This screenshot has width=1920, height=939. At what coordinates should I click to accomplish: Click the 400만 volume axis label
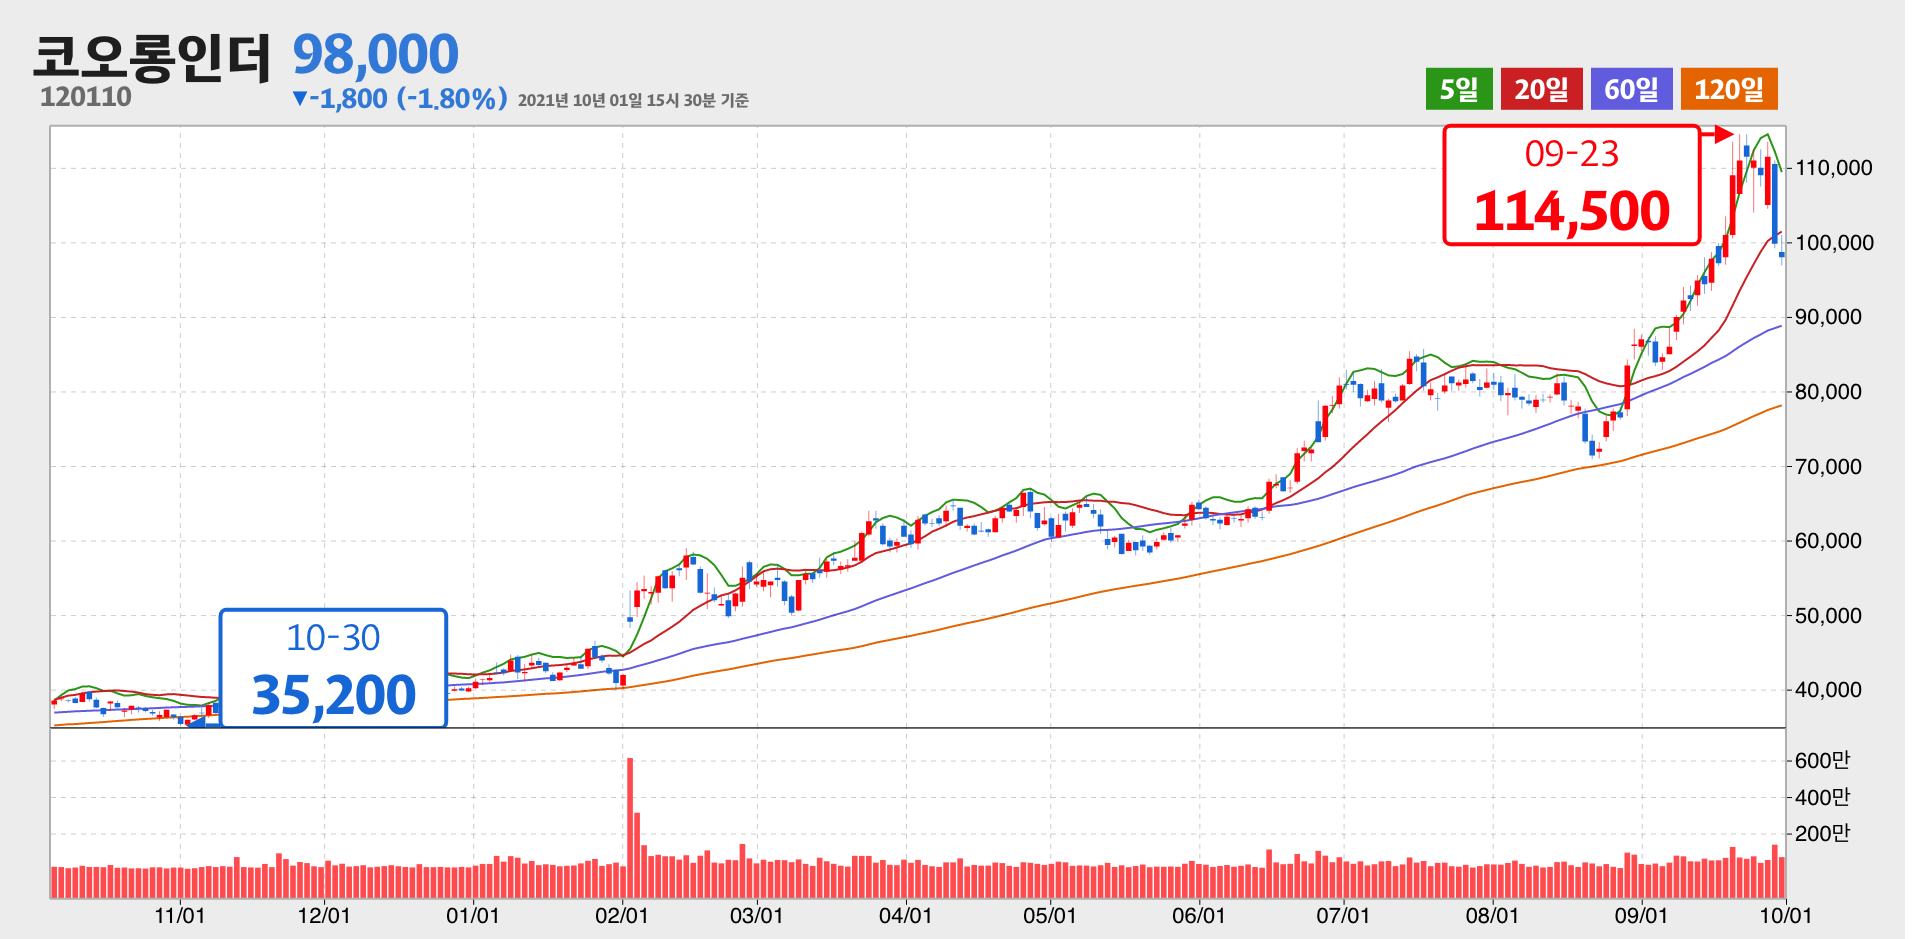coord(1822,798)
